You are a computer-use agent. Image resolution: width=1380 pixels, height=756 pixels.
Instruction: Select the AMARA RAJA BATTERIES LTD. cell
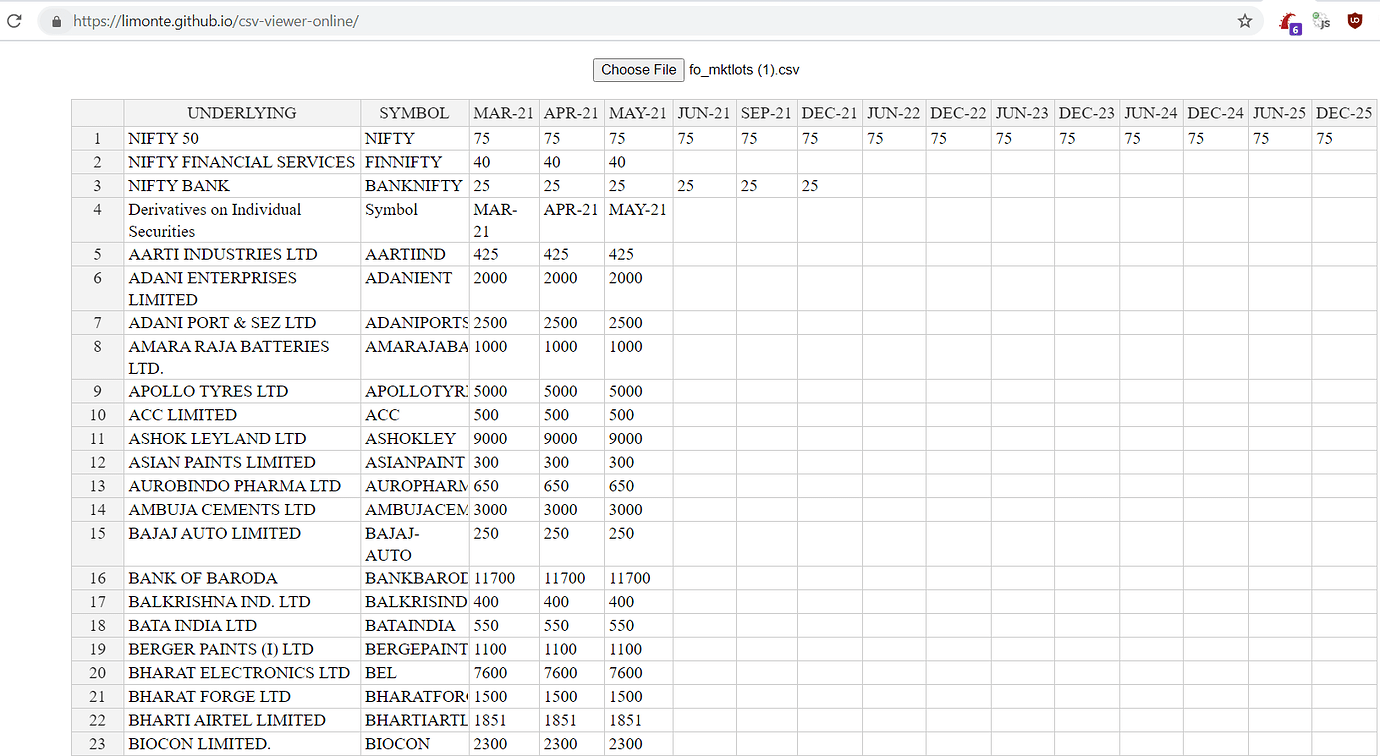coord(242,357)
